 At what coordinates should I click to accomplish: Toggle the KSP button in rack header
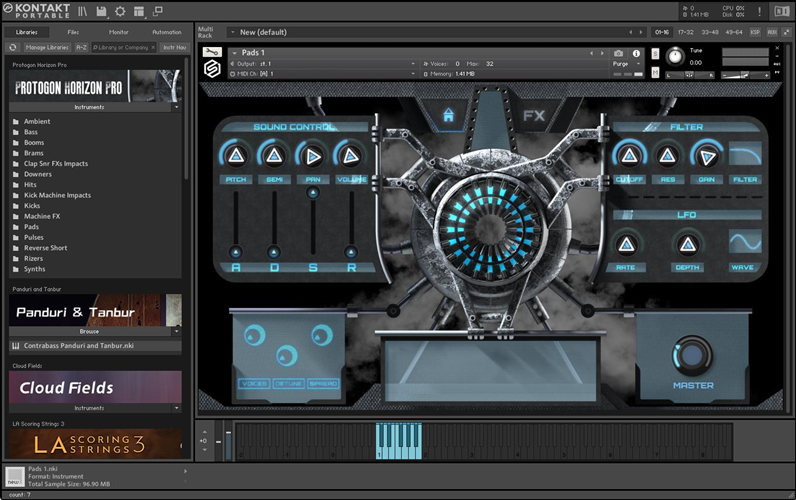(x=755, y=32)
